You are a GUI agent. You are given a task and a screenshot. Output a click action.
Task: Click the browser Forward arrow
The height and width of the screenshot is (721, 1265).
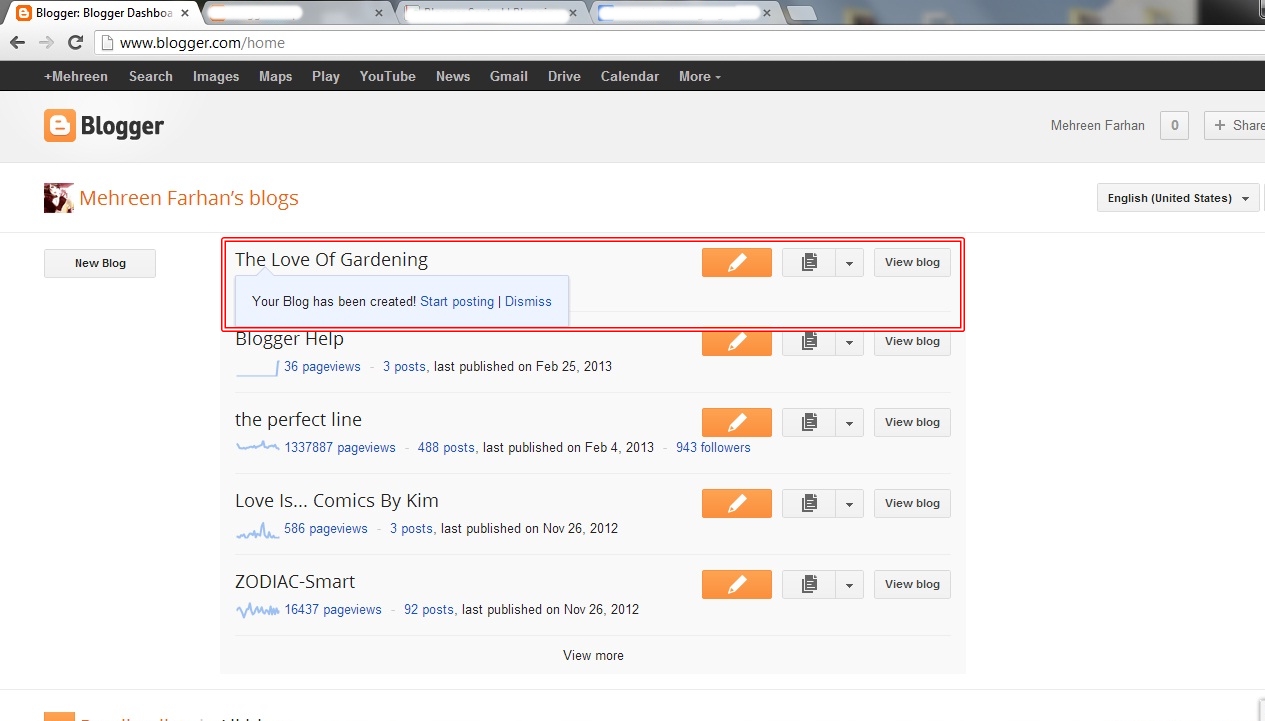coord(46,42)
